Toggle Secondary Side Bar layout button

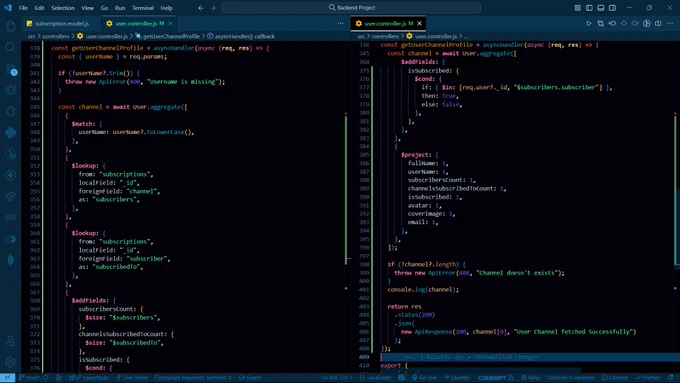click(612, 8)
